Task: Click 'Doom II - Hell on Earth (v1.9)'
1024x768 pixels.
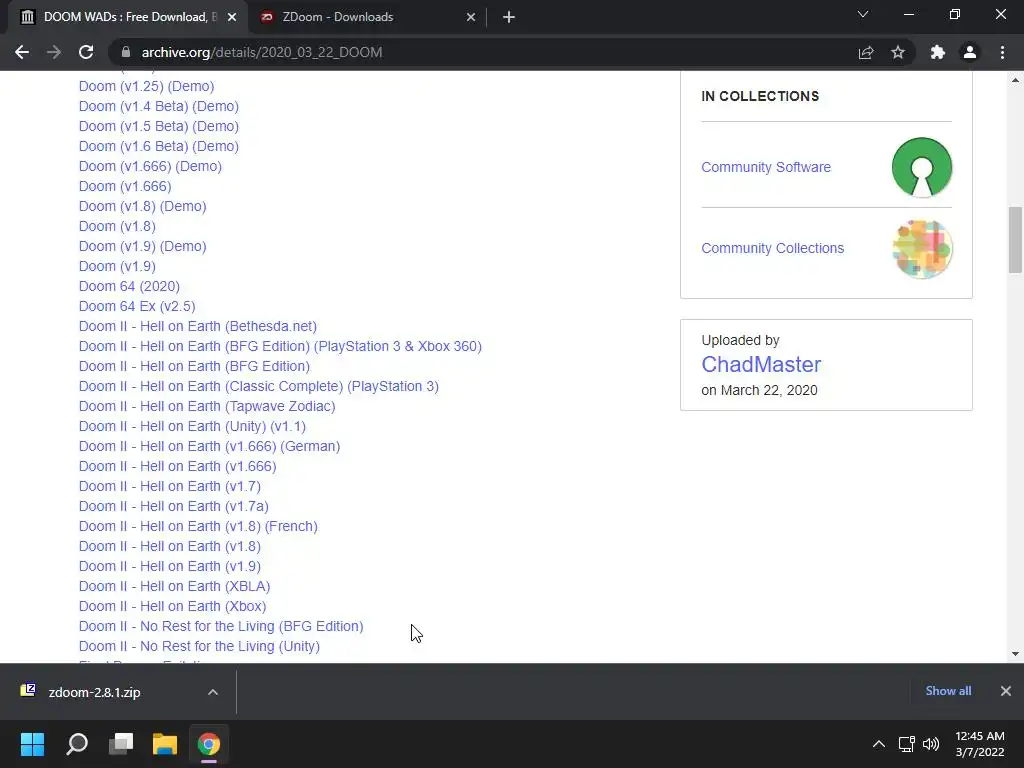Action: [x=170, y=566]
